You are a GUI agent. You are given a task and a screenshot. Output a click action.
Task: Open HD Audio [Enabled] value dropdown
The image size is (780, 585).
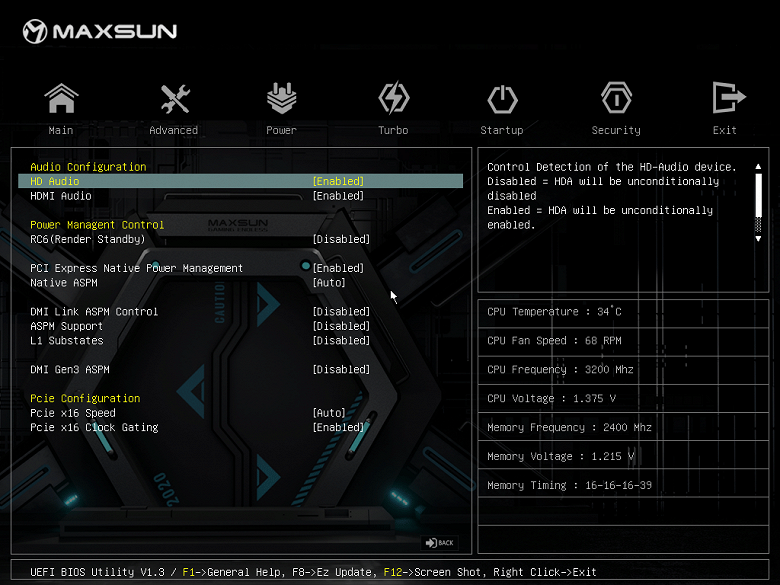tap(338, 181)
